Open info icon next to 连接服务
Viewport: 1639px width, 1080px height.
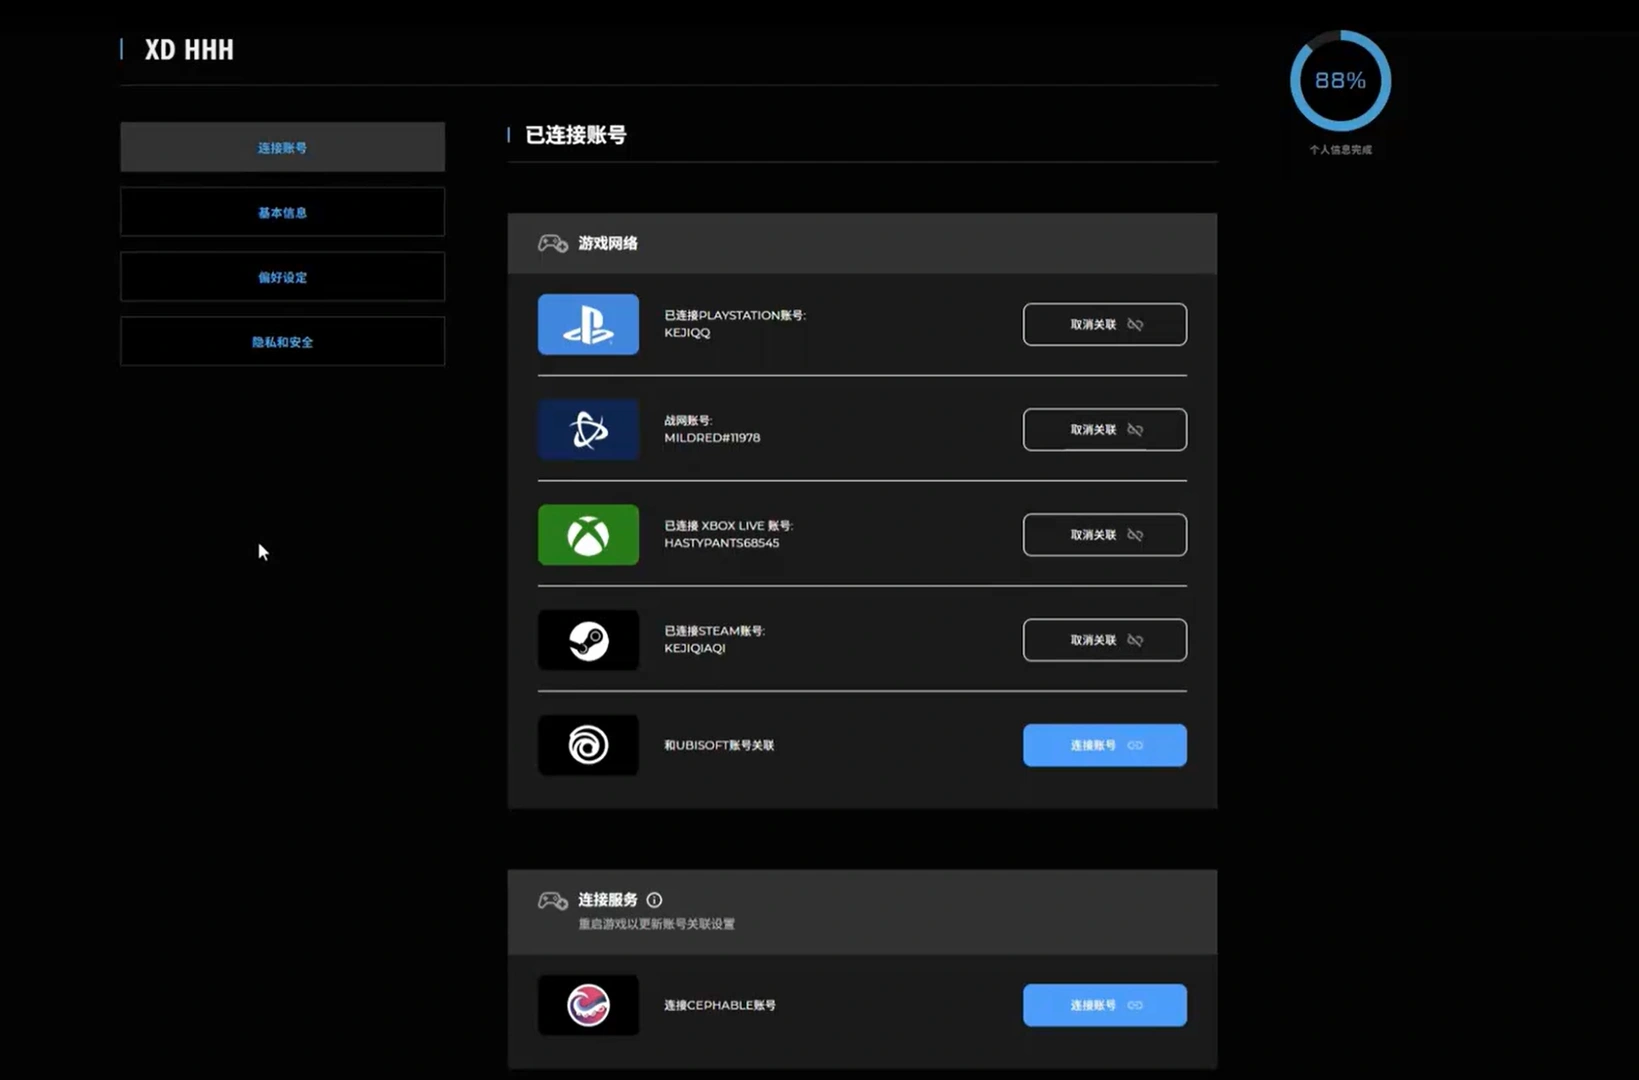[x=654, y=900]
